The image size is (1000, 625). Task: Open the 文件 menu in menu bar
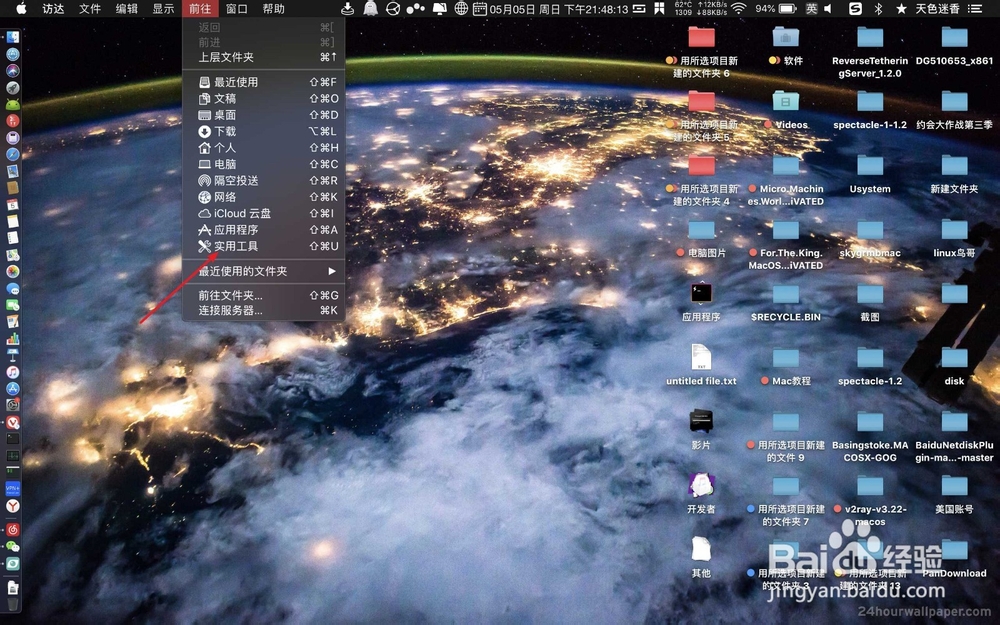pos(90,8)
